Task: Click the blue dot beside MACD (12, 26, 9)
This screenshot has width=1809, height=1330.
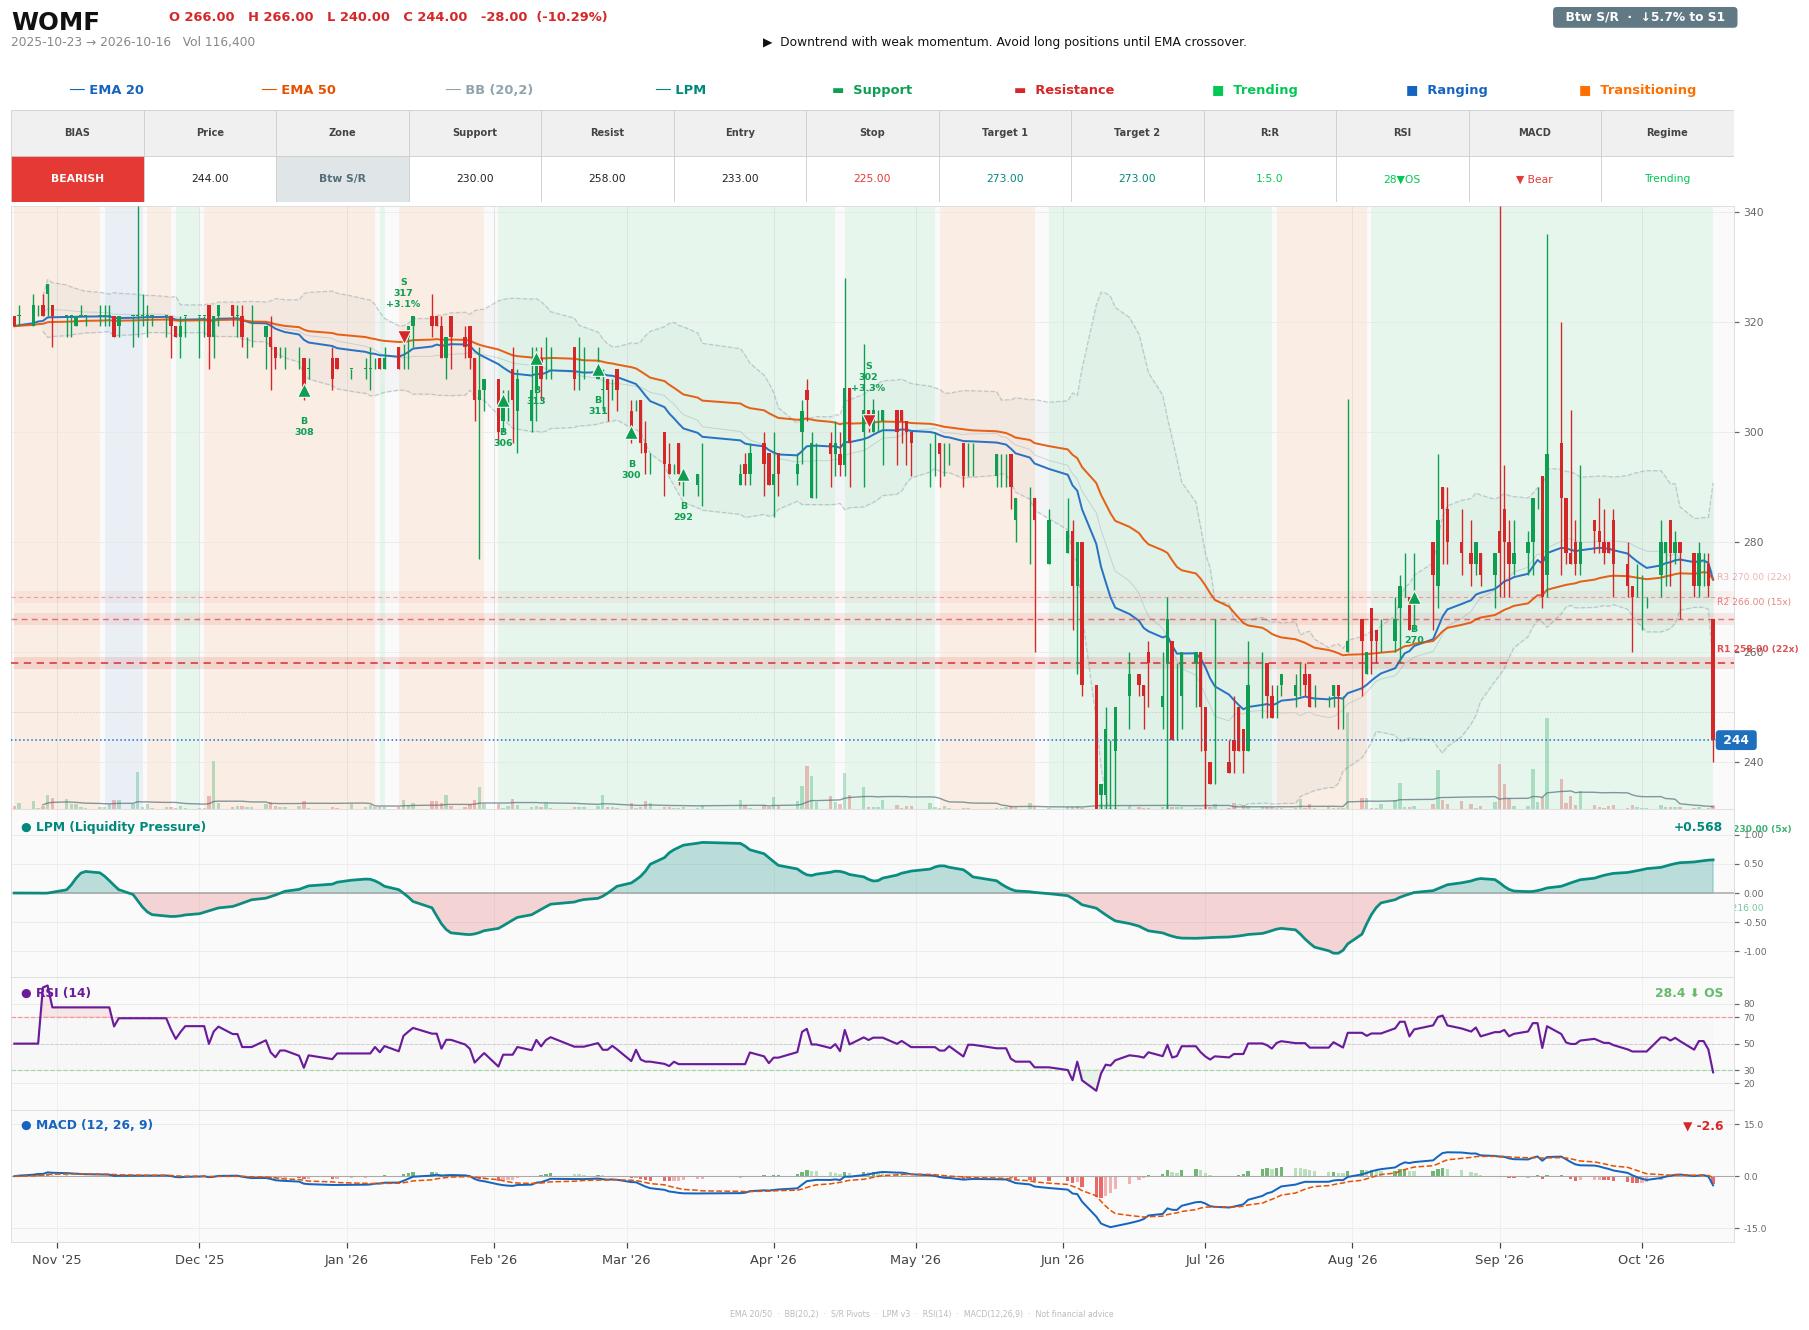Action: (x=26, y=1125)
